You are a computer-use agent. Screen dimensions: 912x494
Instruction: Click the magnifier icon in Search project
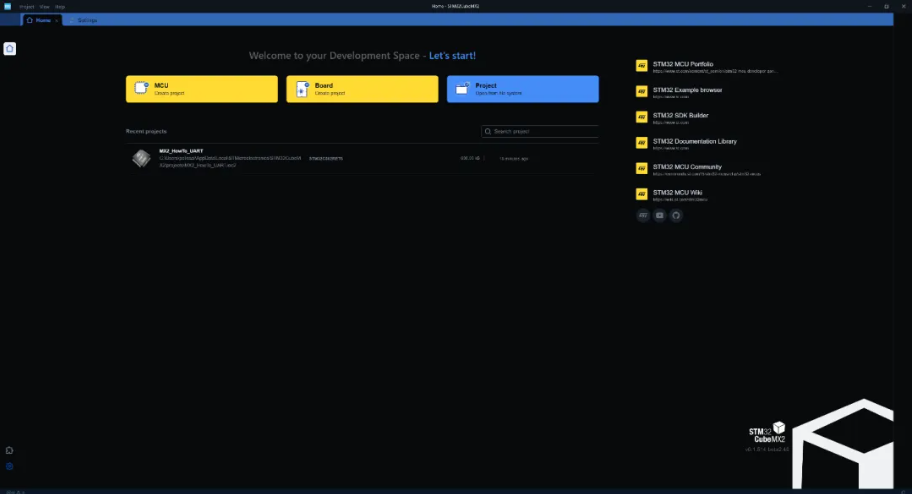point(488,132)
